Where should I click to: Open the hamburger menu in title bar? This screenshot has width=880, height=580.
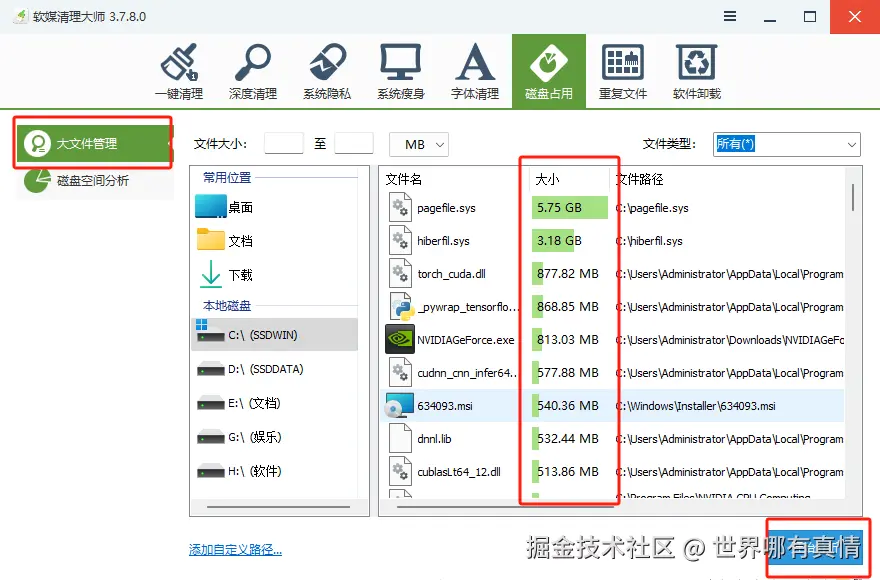[730, 16]
